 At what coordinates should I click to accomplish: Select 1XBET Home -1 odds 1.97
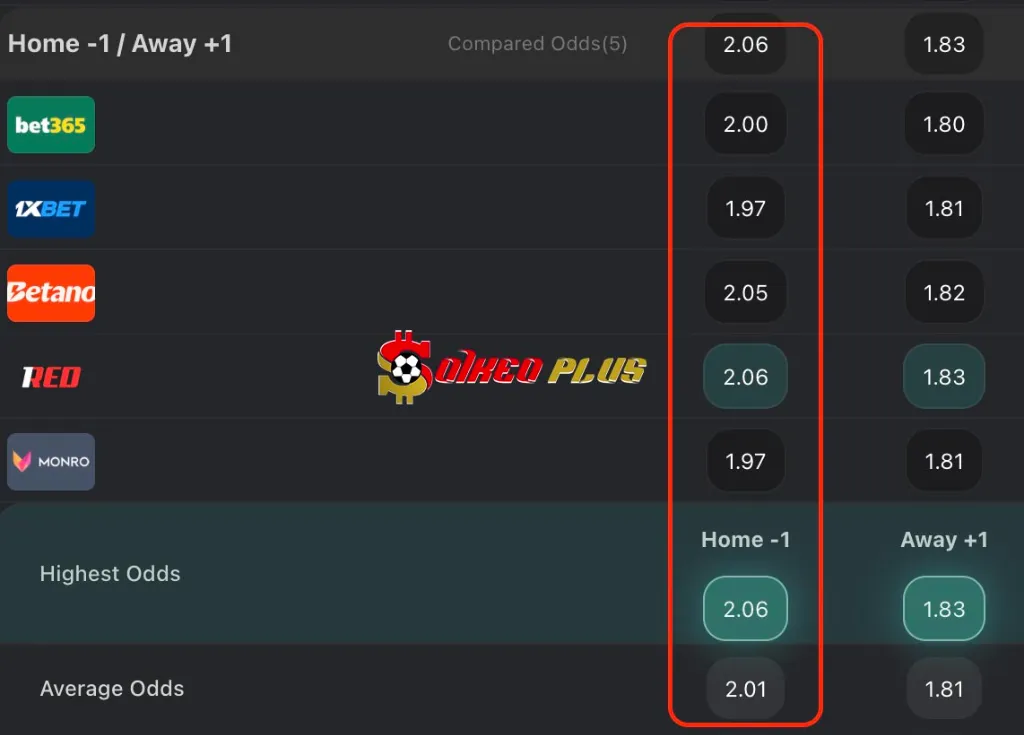[745, 208]
